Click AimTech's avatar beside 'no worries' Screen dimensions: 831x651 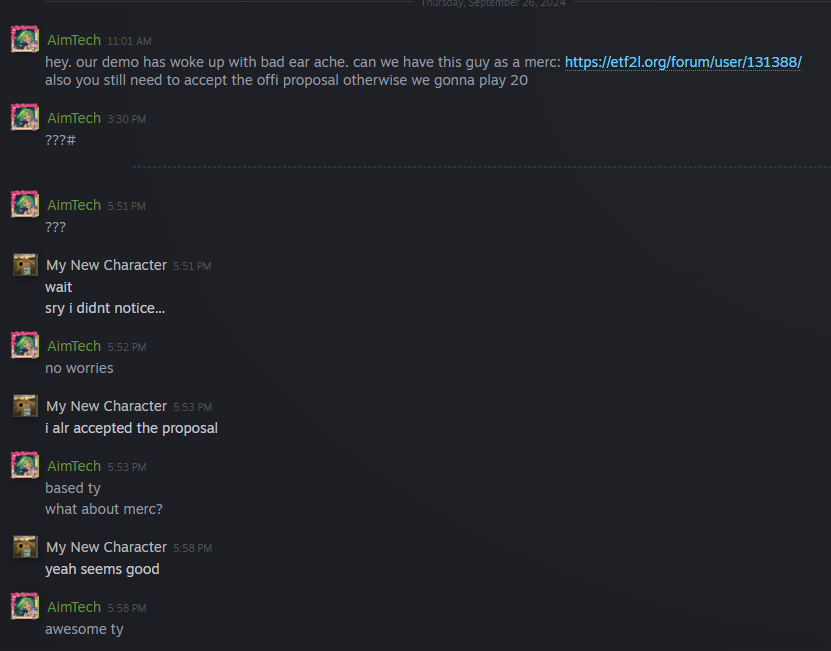pos(25,345)
